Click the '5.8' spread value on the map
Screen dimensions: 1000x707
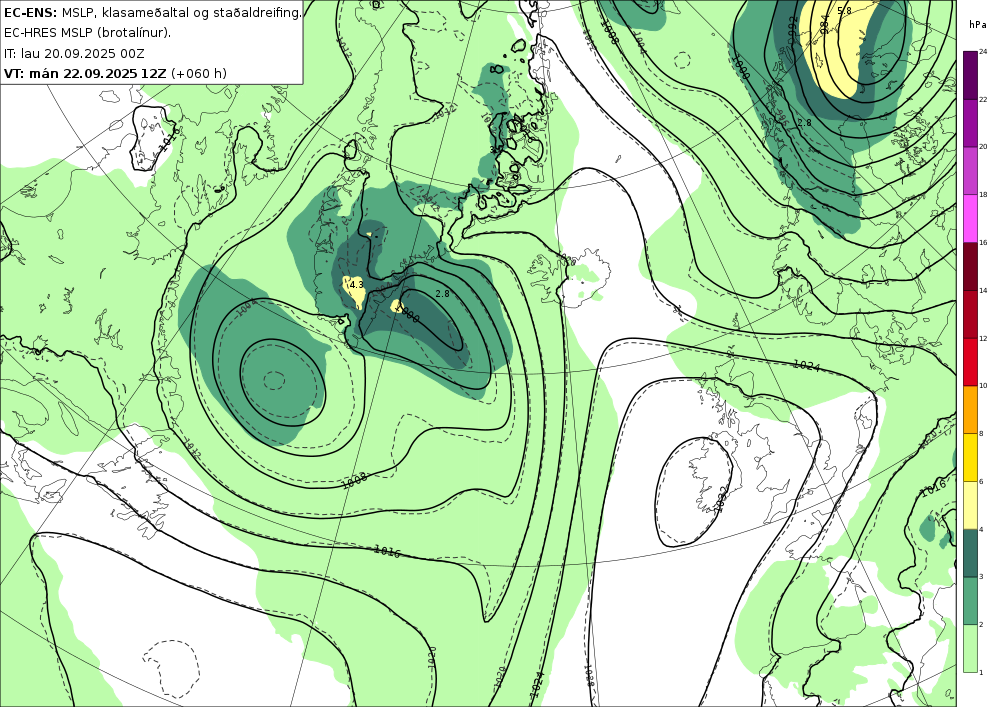tap(844, 11)
